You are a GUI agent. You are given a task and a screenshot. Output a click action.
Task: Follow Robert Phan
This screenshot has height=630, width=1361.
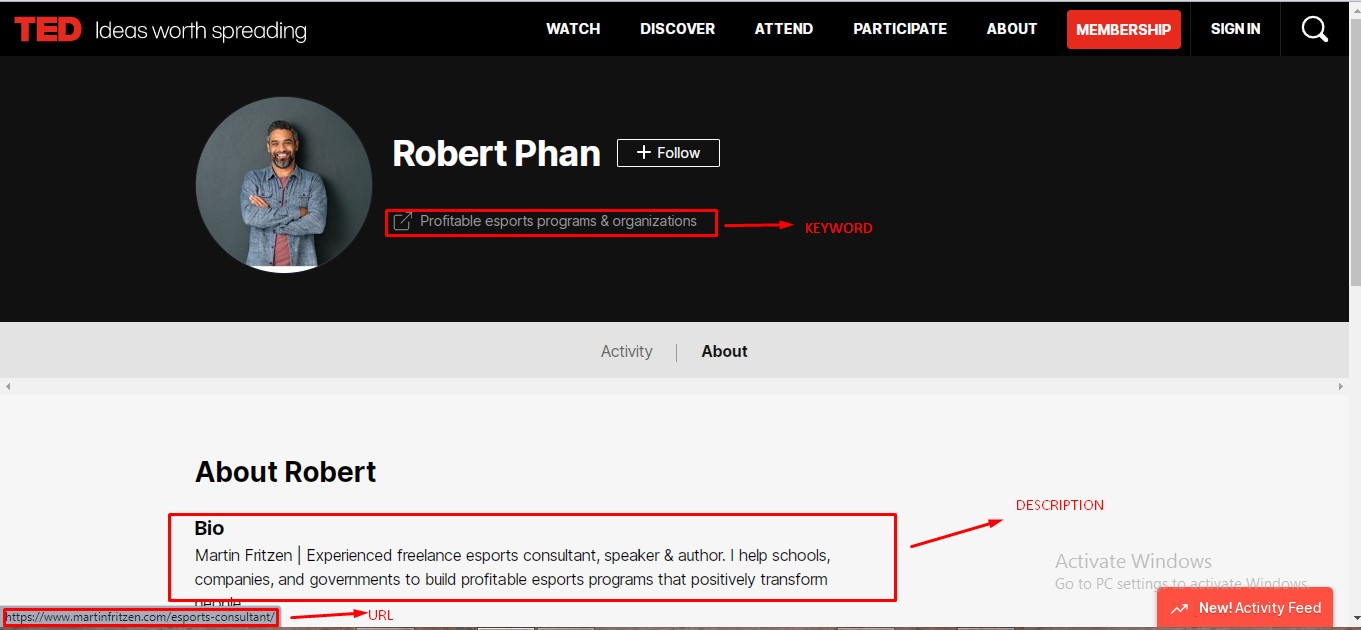(668, 153)
